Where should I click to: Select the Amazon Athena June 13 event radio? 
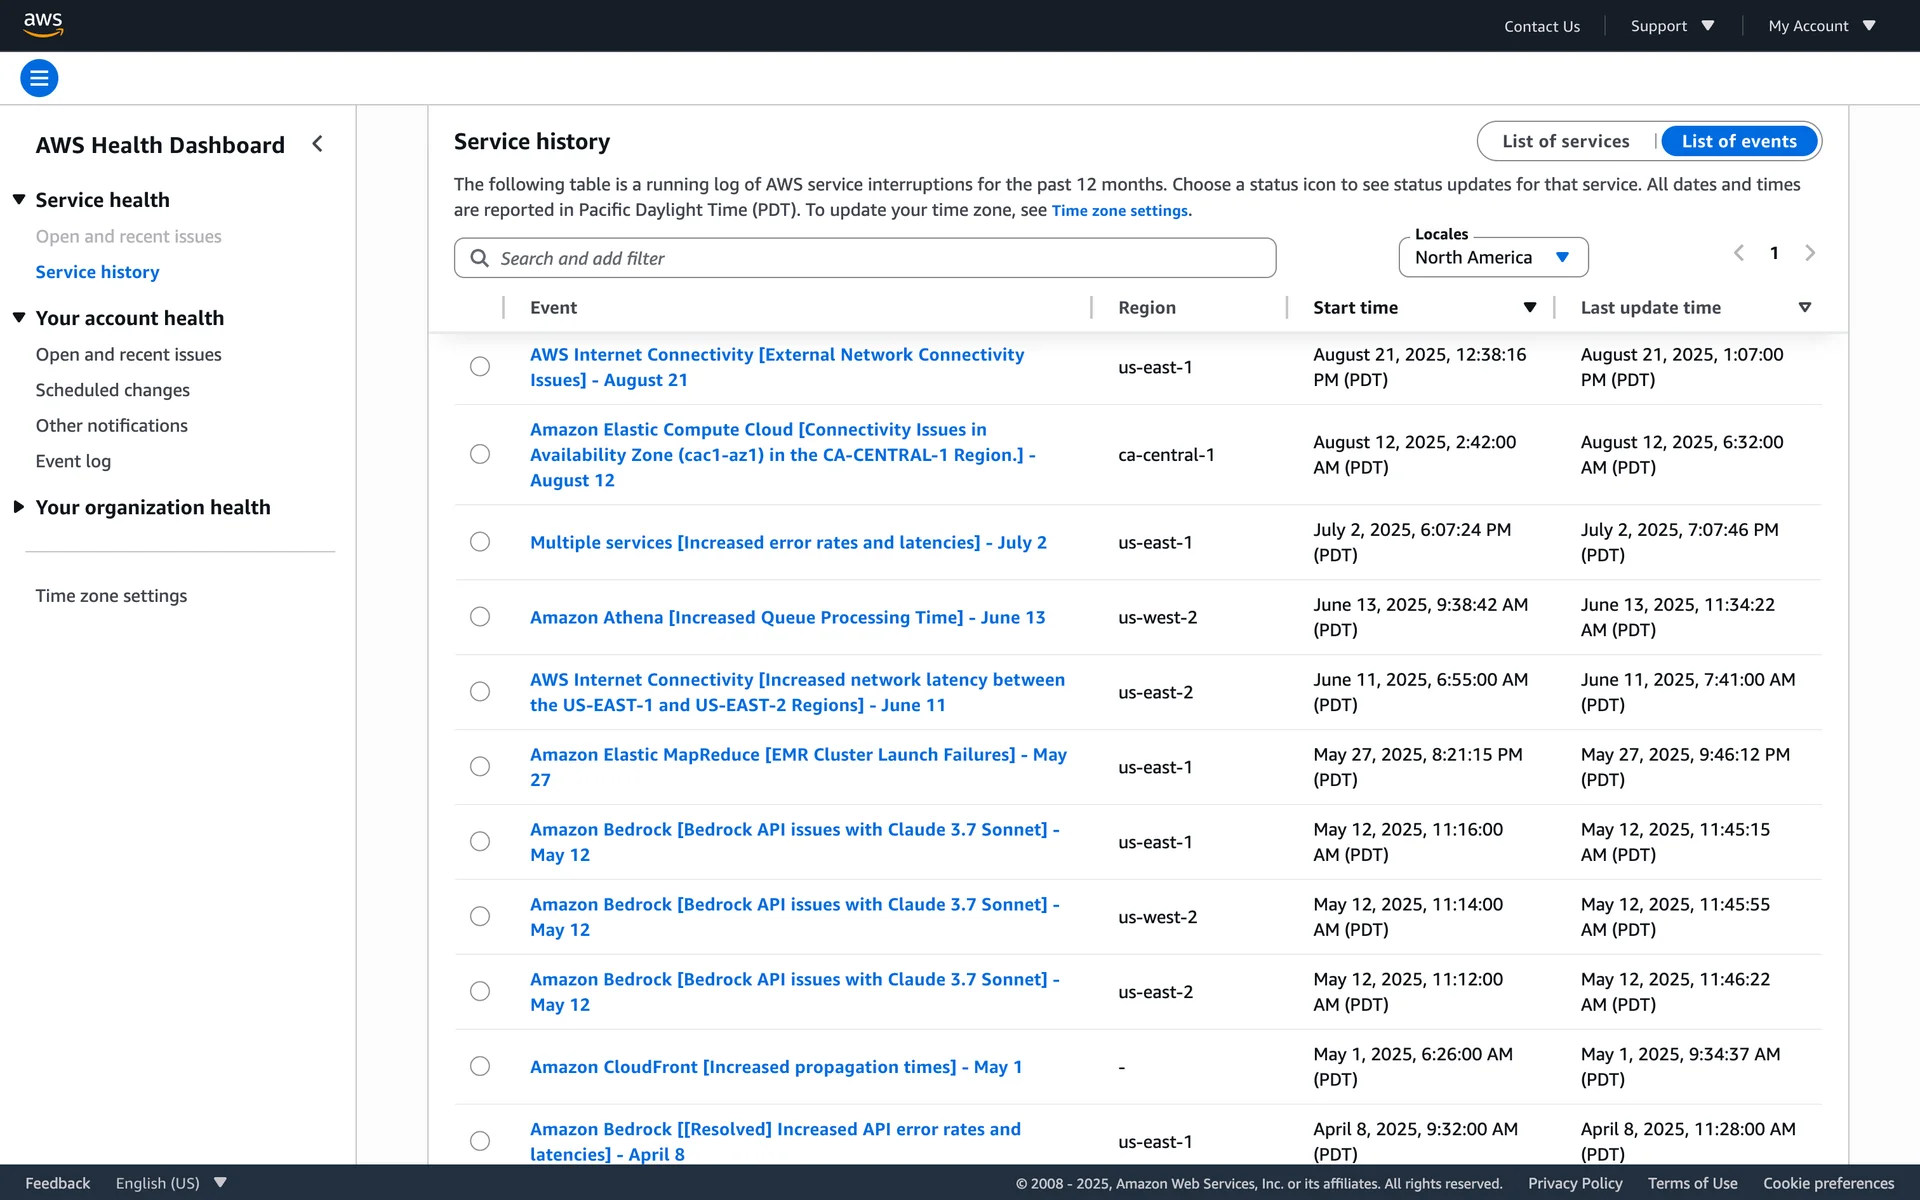coord(480,617)
